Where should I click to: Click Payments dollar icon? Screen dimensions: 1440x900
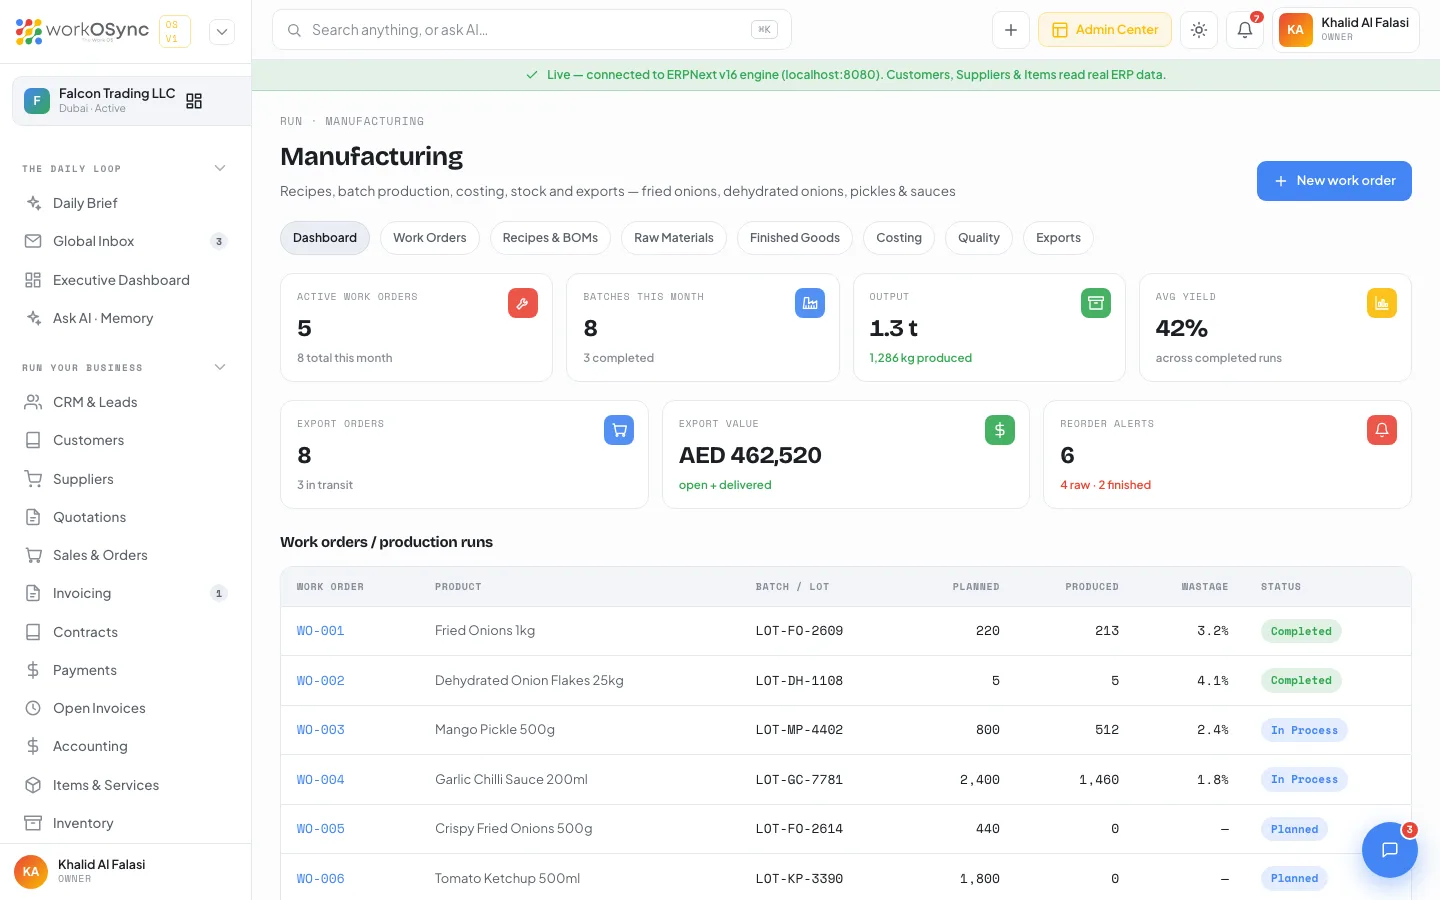coord(33,670)
